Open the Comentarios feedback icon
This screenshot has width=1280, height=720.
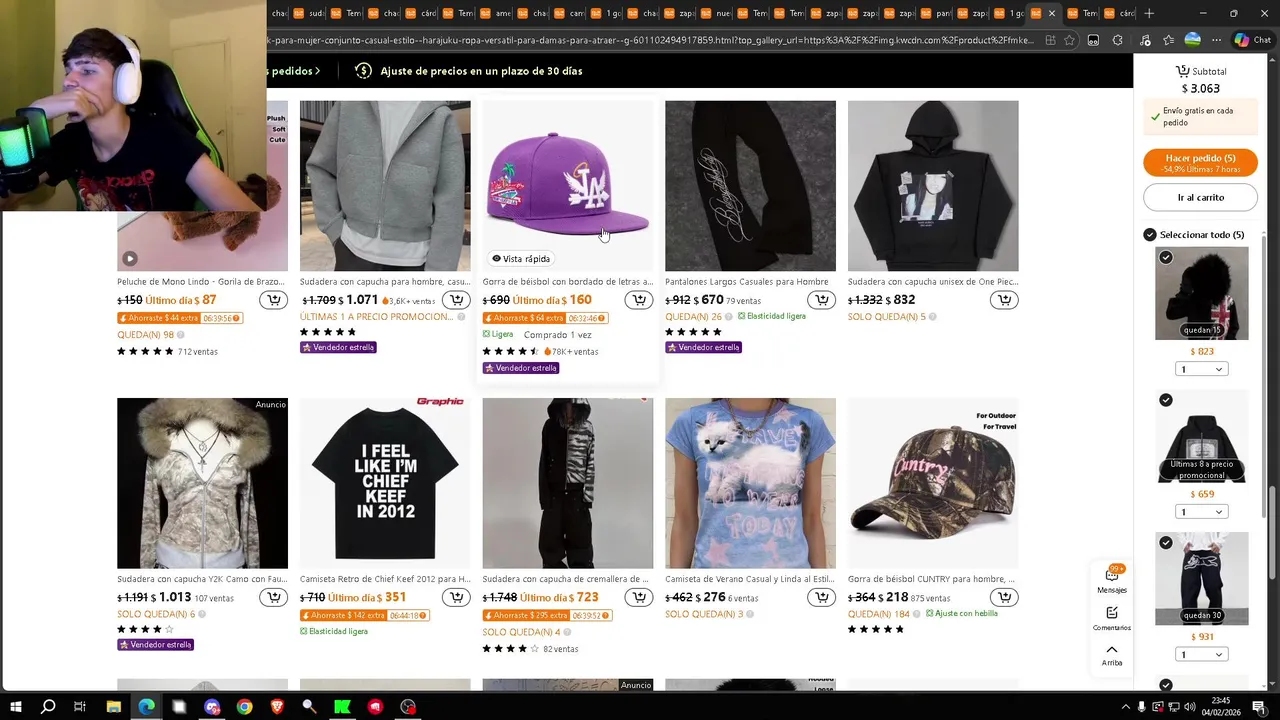(1112, 617)
